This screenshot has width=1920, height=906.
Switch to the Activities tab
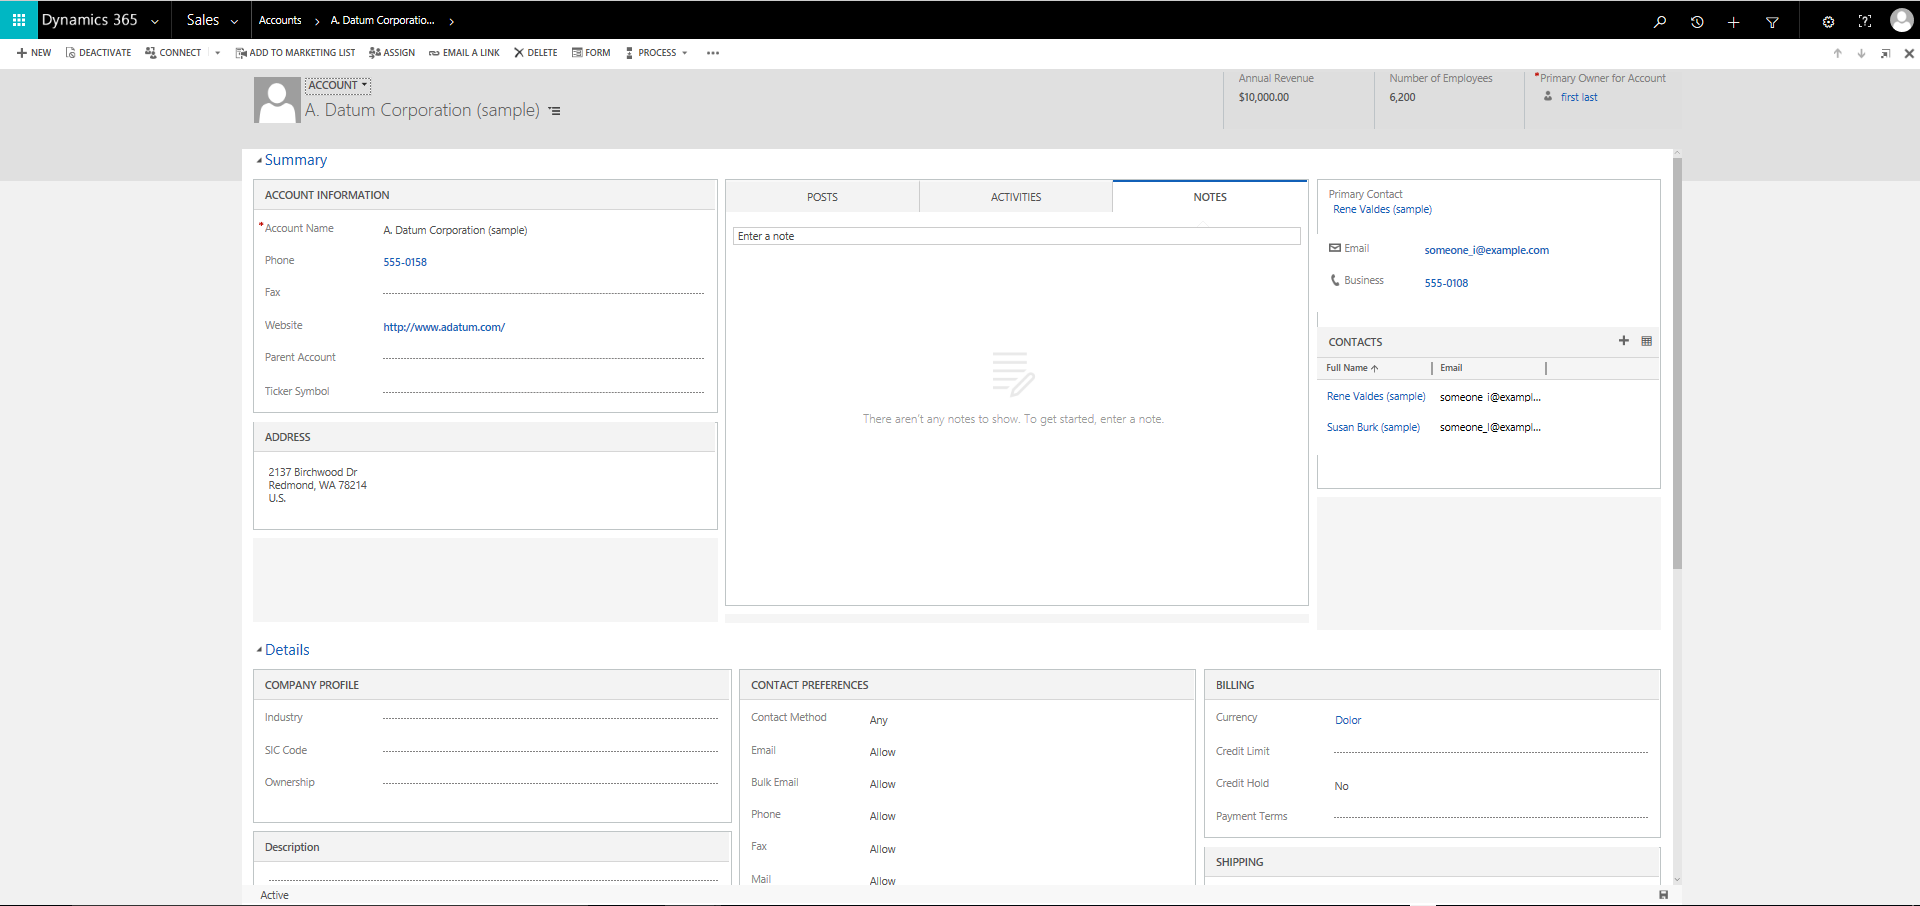(x=1015, y=197)
